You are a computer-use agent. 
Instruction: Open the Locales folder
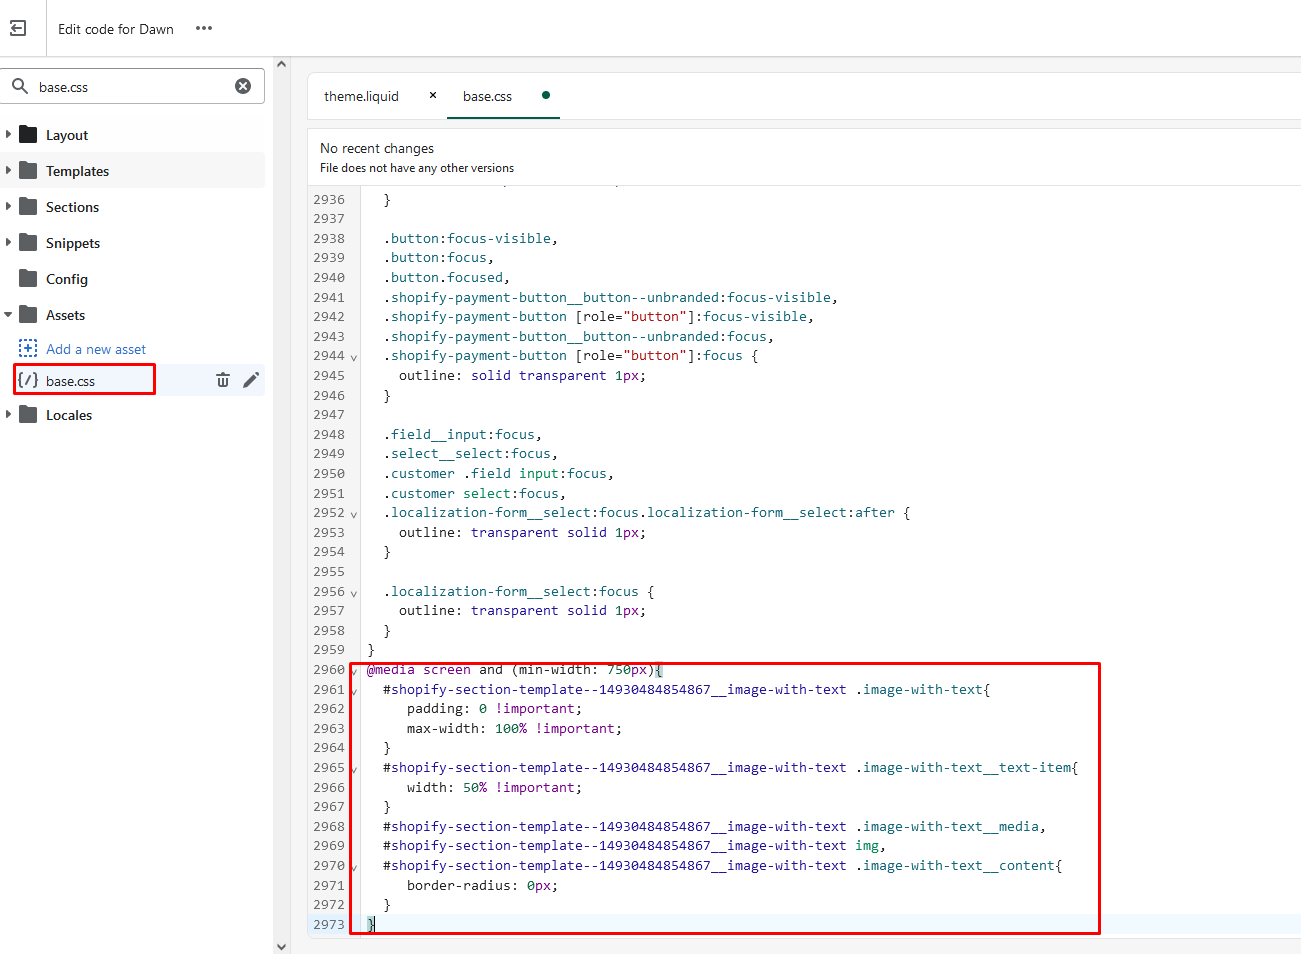69,415
